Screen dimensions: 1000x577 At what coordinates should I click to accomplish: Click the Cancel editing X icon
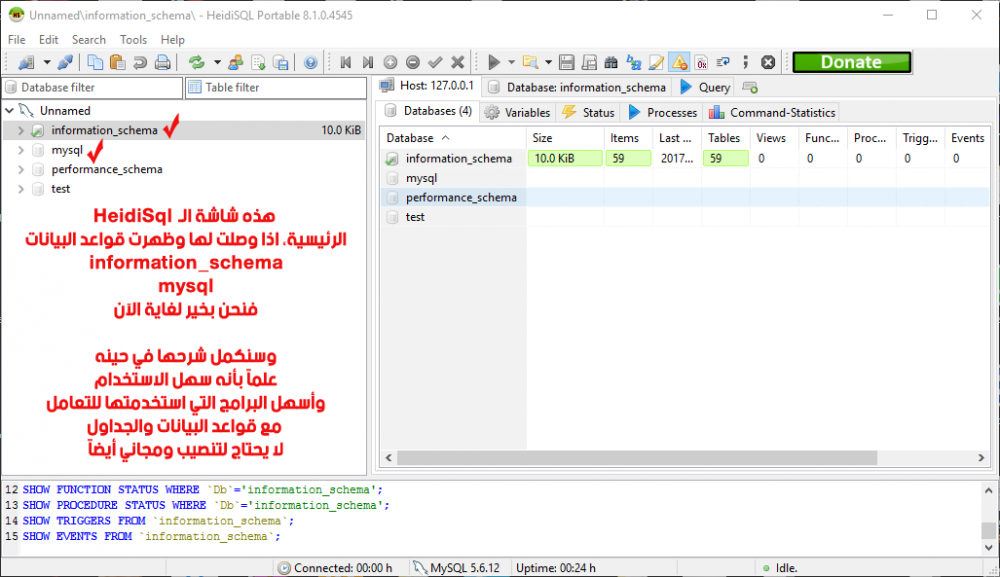457,62
